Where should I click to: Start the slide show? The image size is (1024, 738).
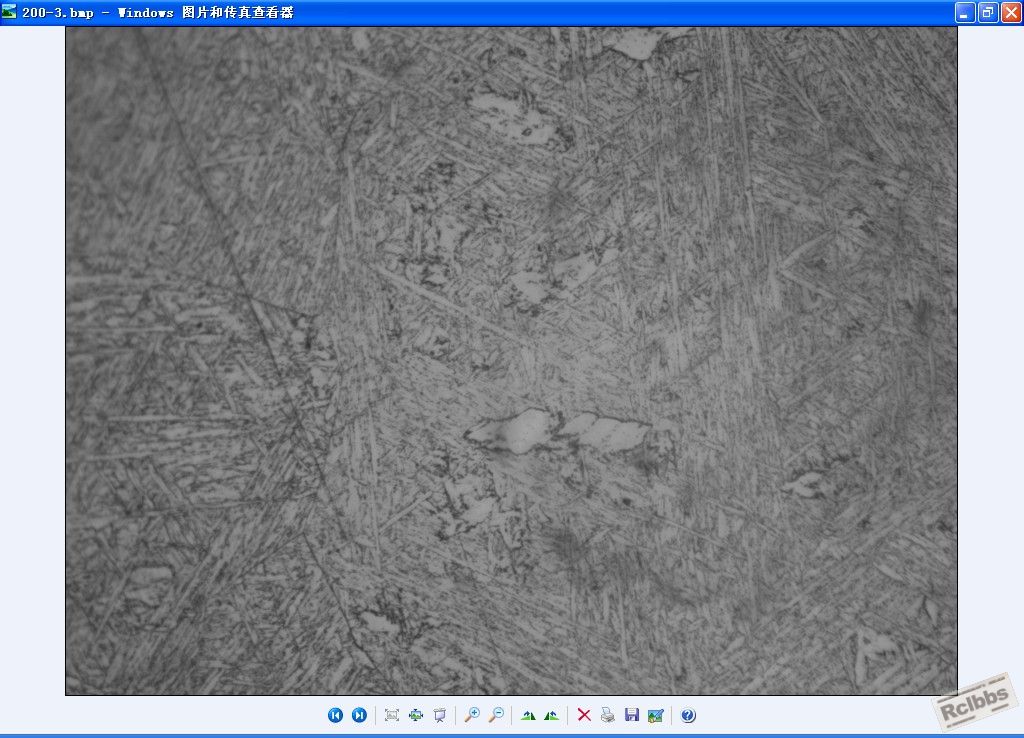tap(440, 715)
